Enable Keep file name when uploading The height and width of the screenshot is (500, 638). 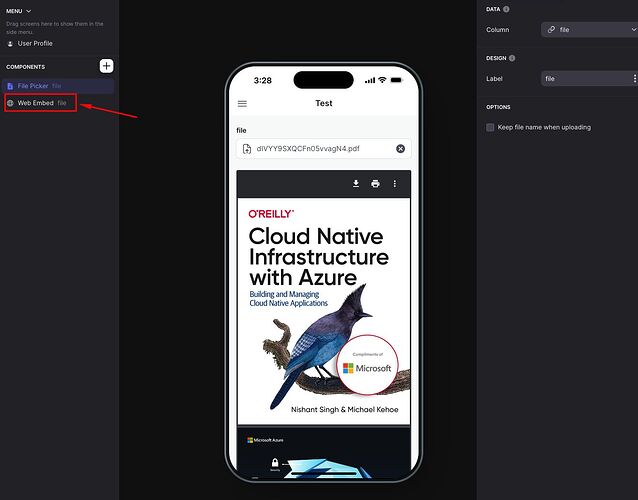click(x=490, y=127)
